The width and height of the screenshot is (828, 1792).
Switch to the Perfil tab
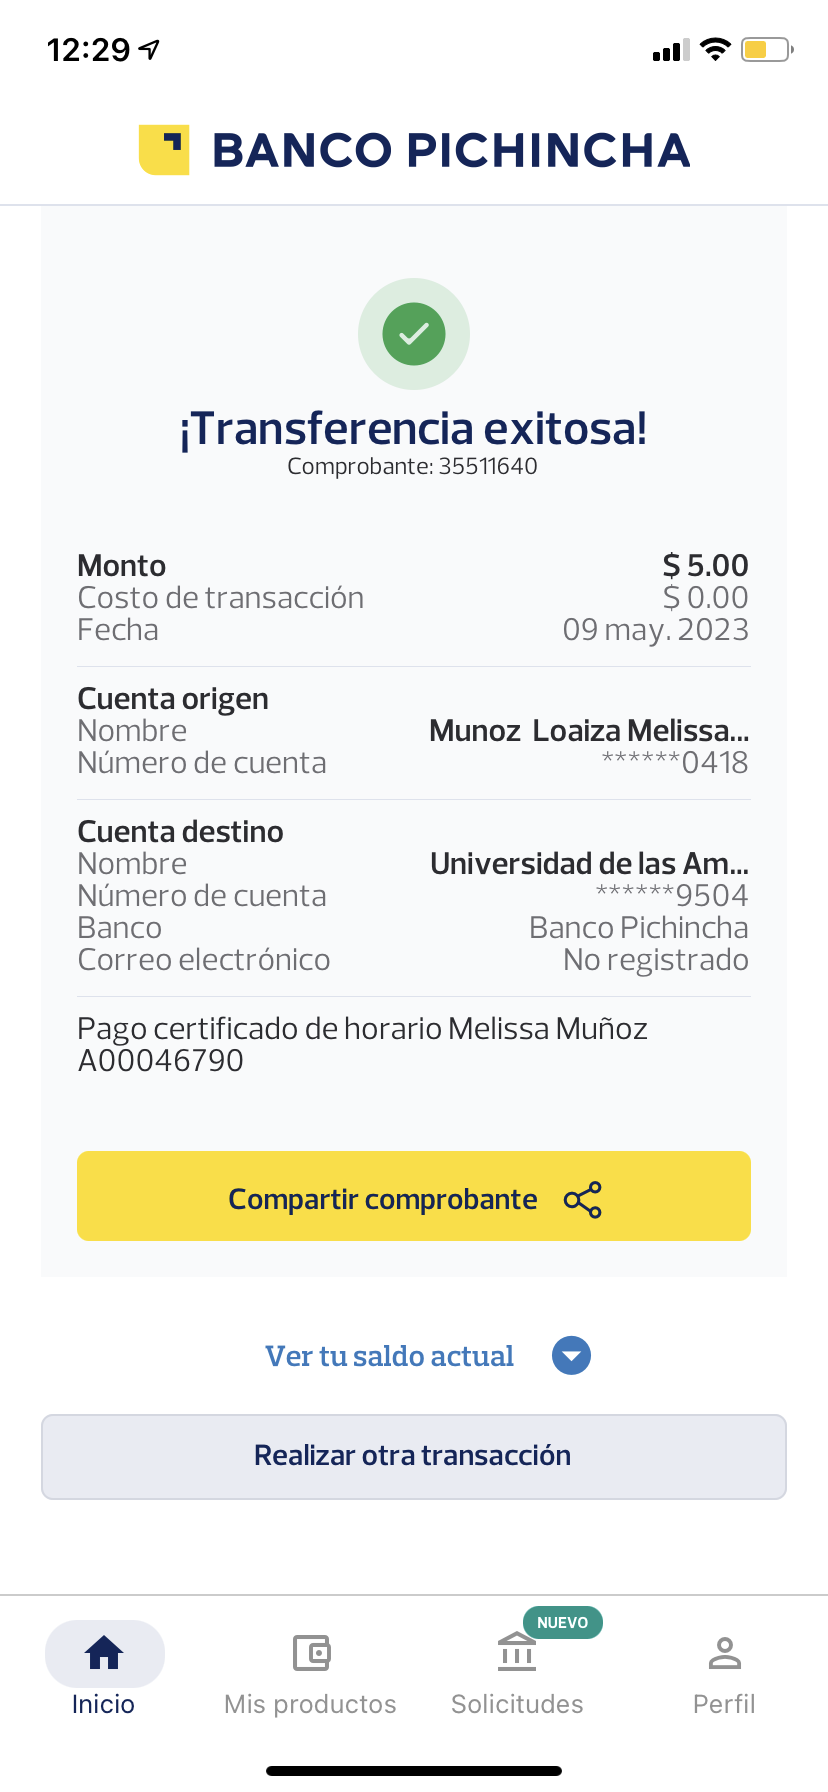[724, 1703]
